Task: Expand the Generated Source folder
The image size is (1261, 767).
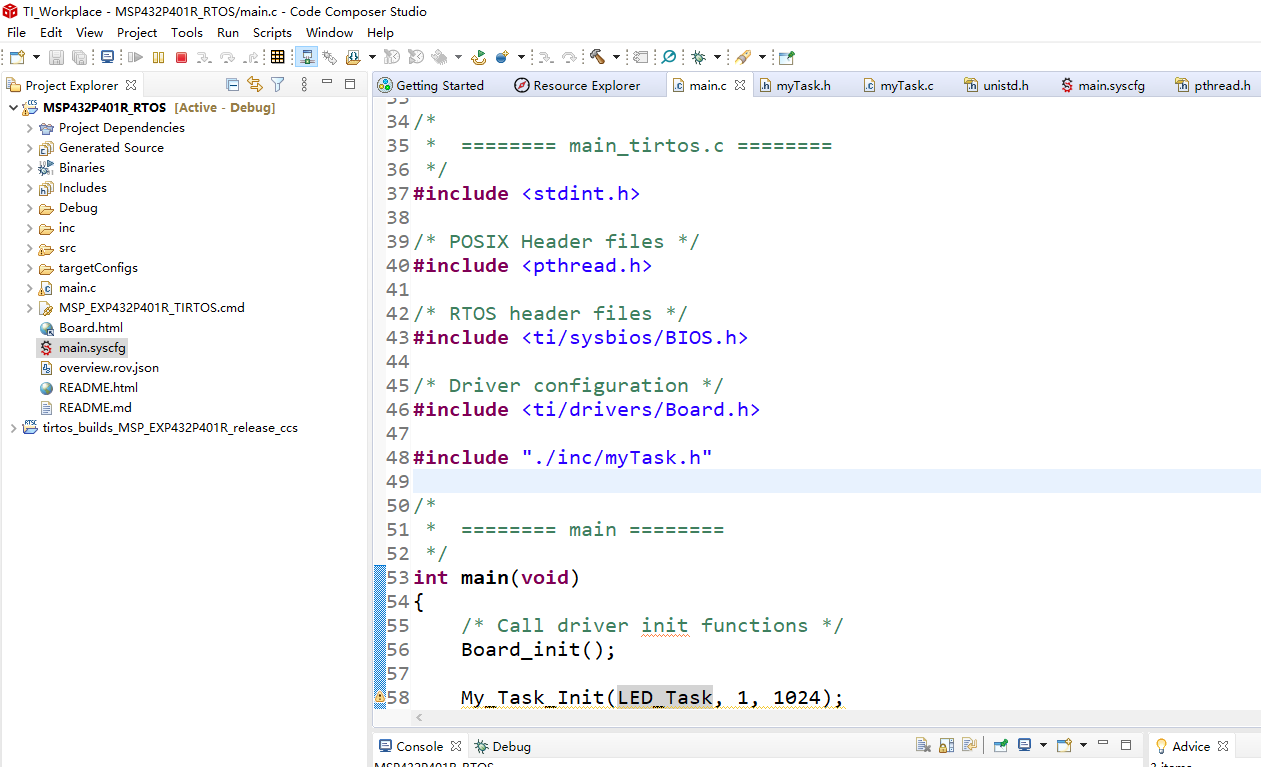Action: (x=30, y=148)
